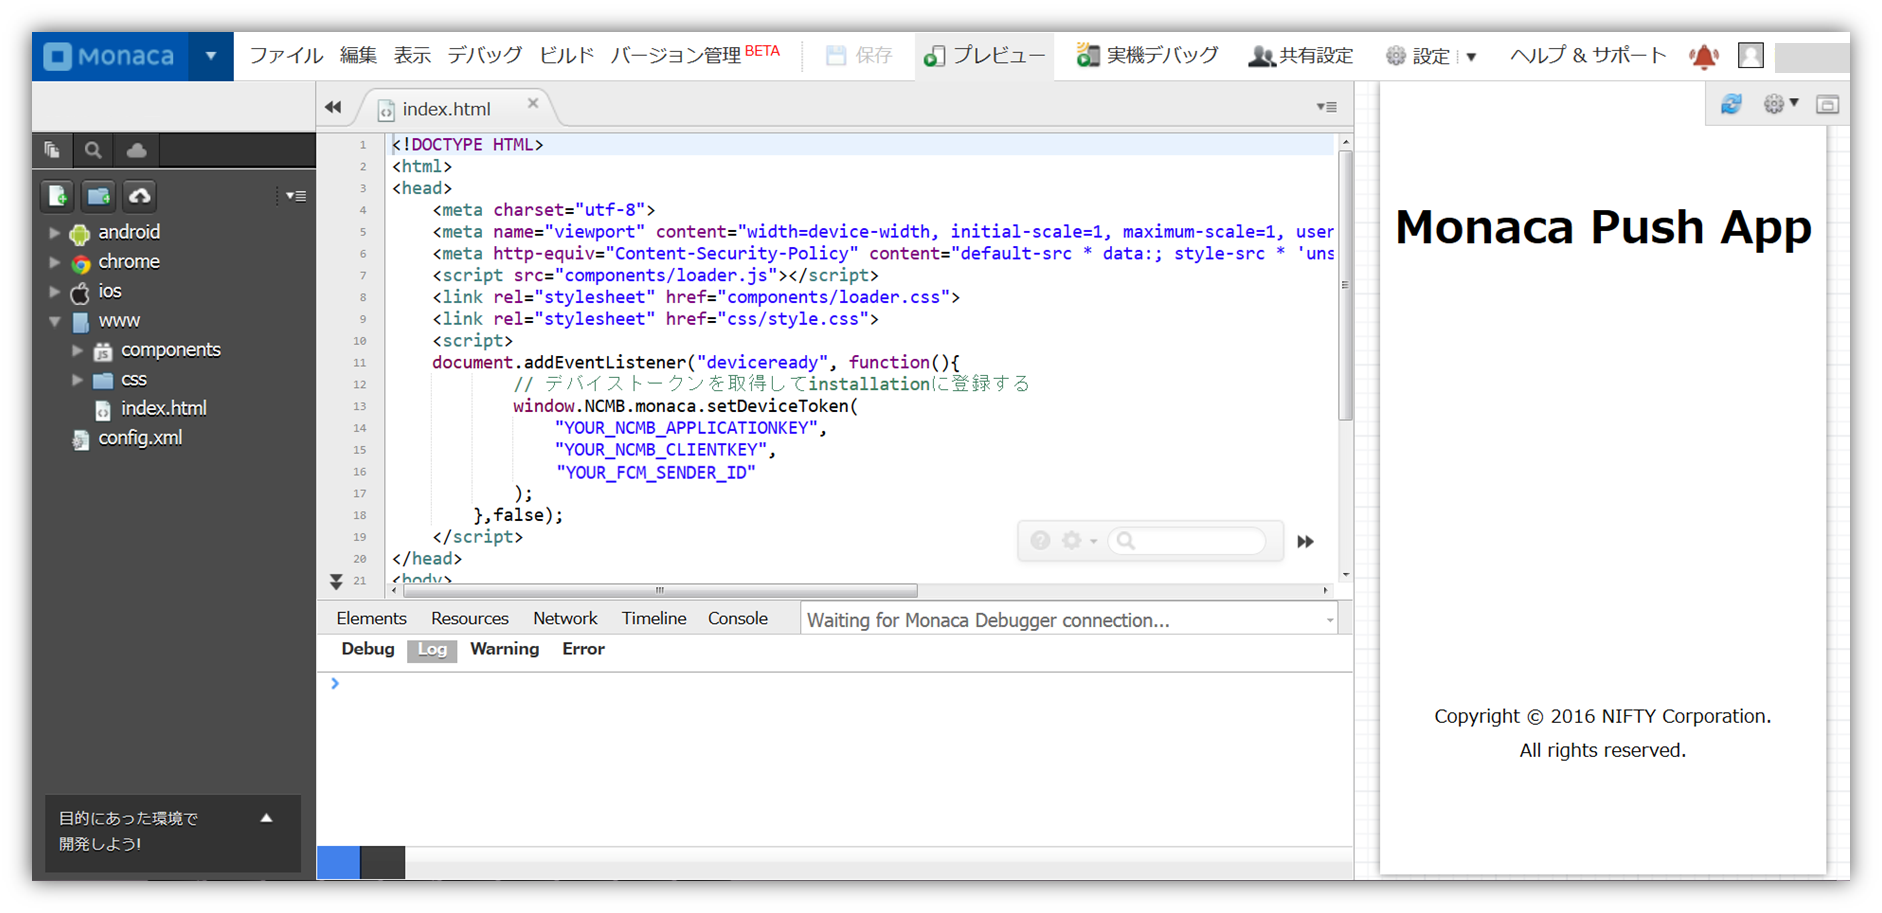The width and height of the screenshot is (1882, 913).
Task: Open the dropdown arrow beside Monaca logo
Action: tap(211, 56)
